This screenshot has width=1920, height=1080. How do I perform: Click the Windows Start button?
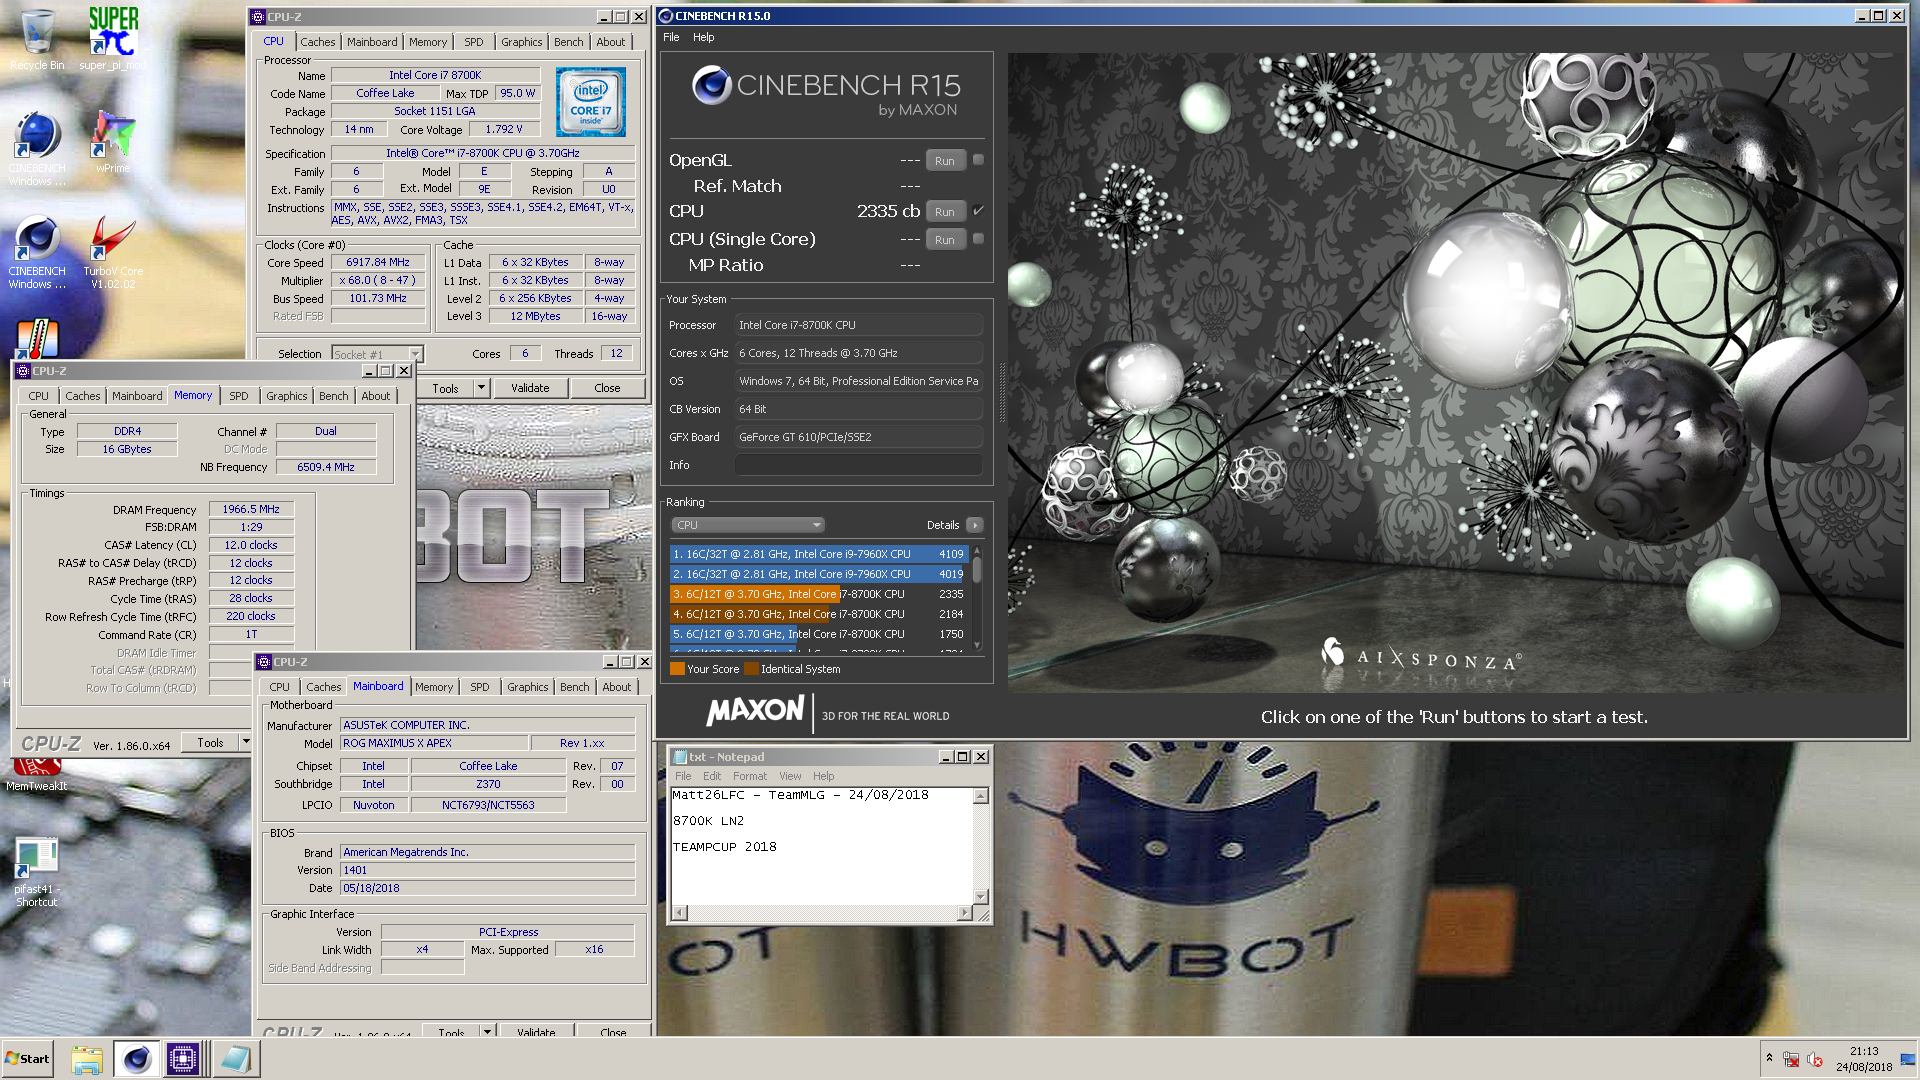point(27,1059)
